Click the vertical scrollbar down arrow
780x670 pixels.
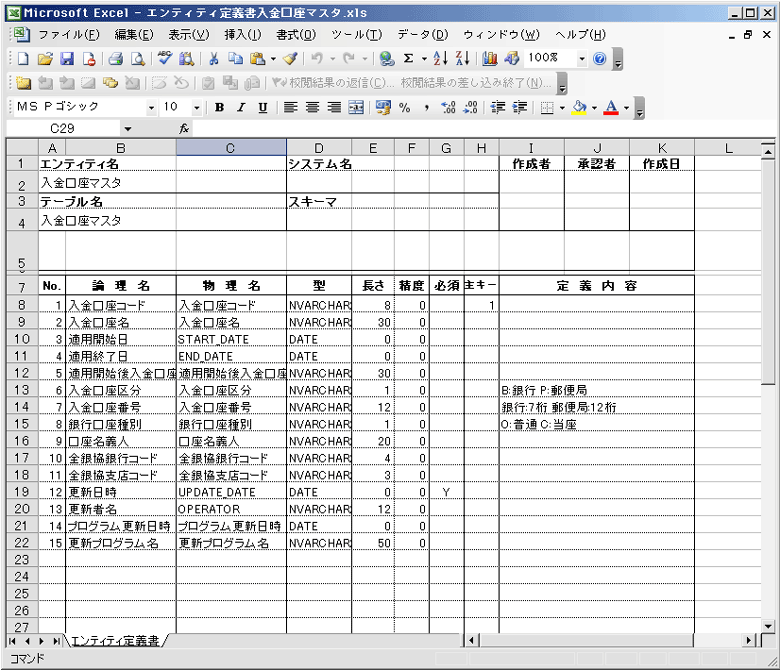[768, 626]
